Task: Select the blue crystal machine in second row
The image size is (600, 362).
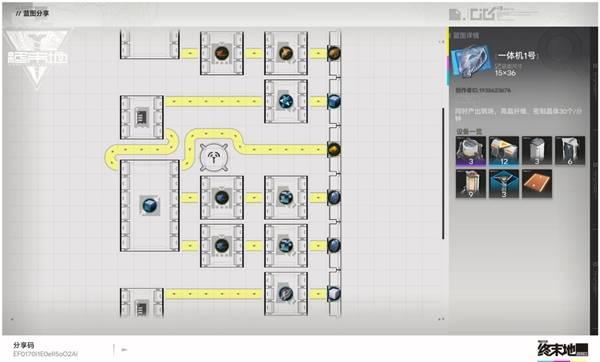Action: click(286, 101)
